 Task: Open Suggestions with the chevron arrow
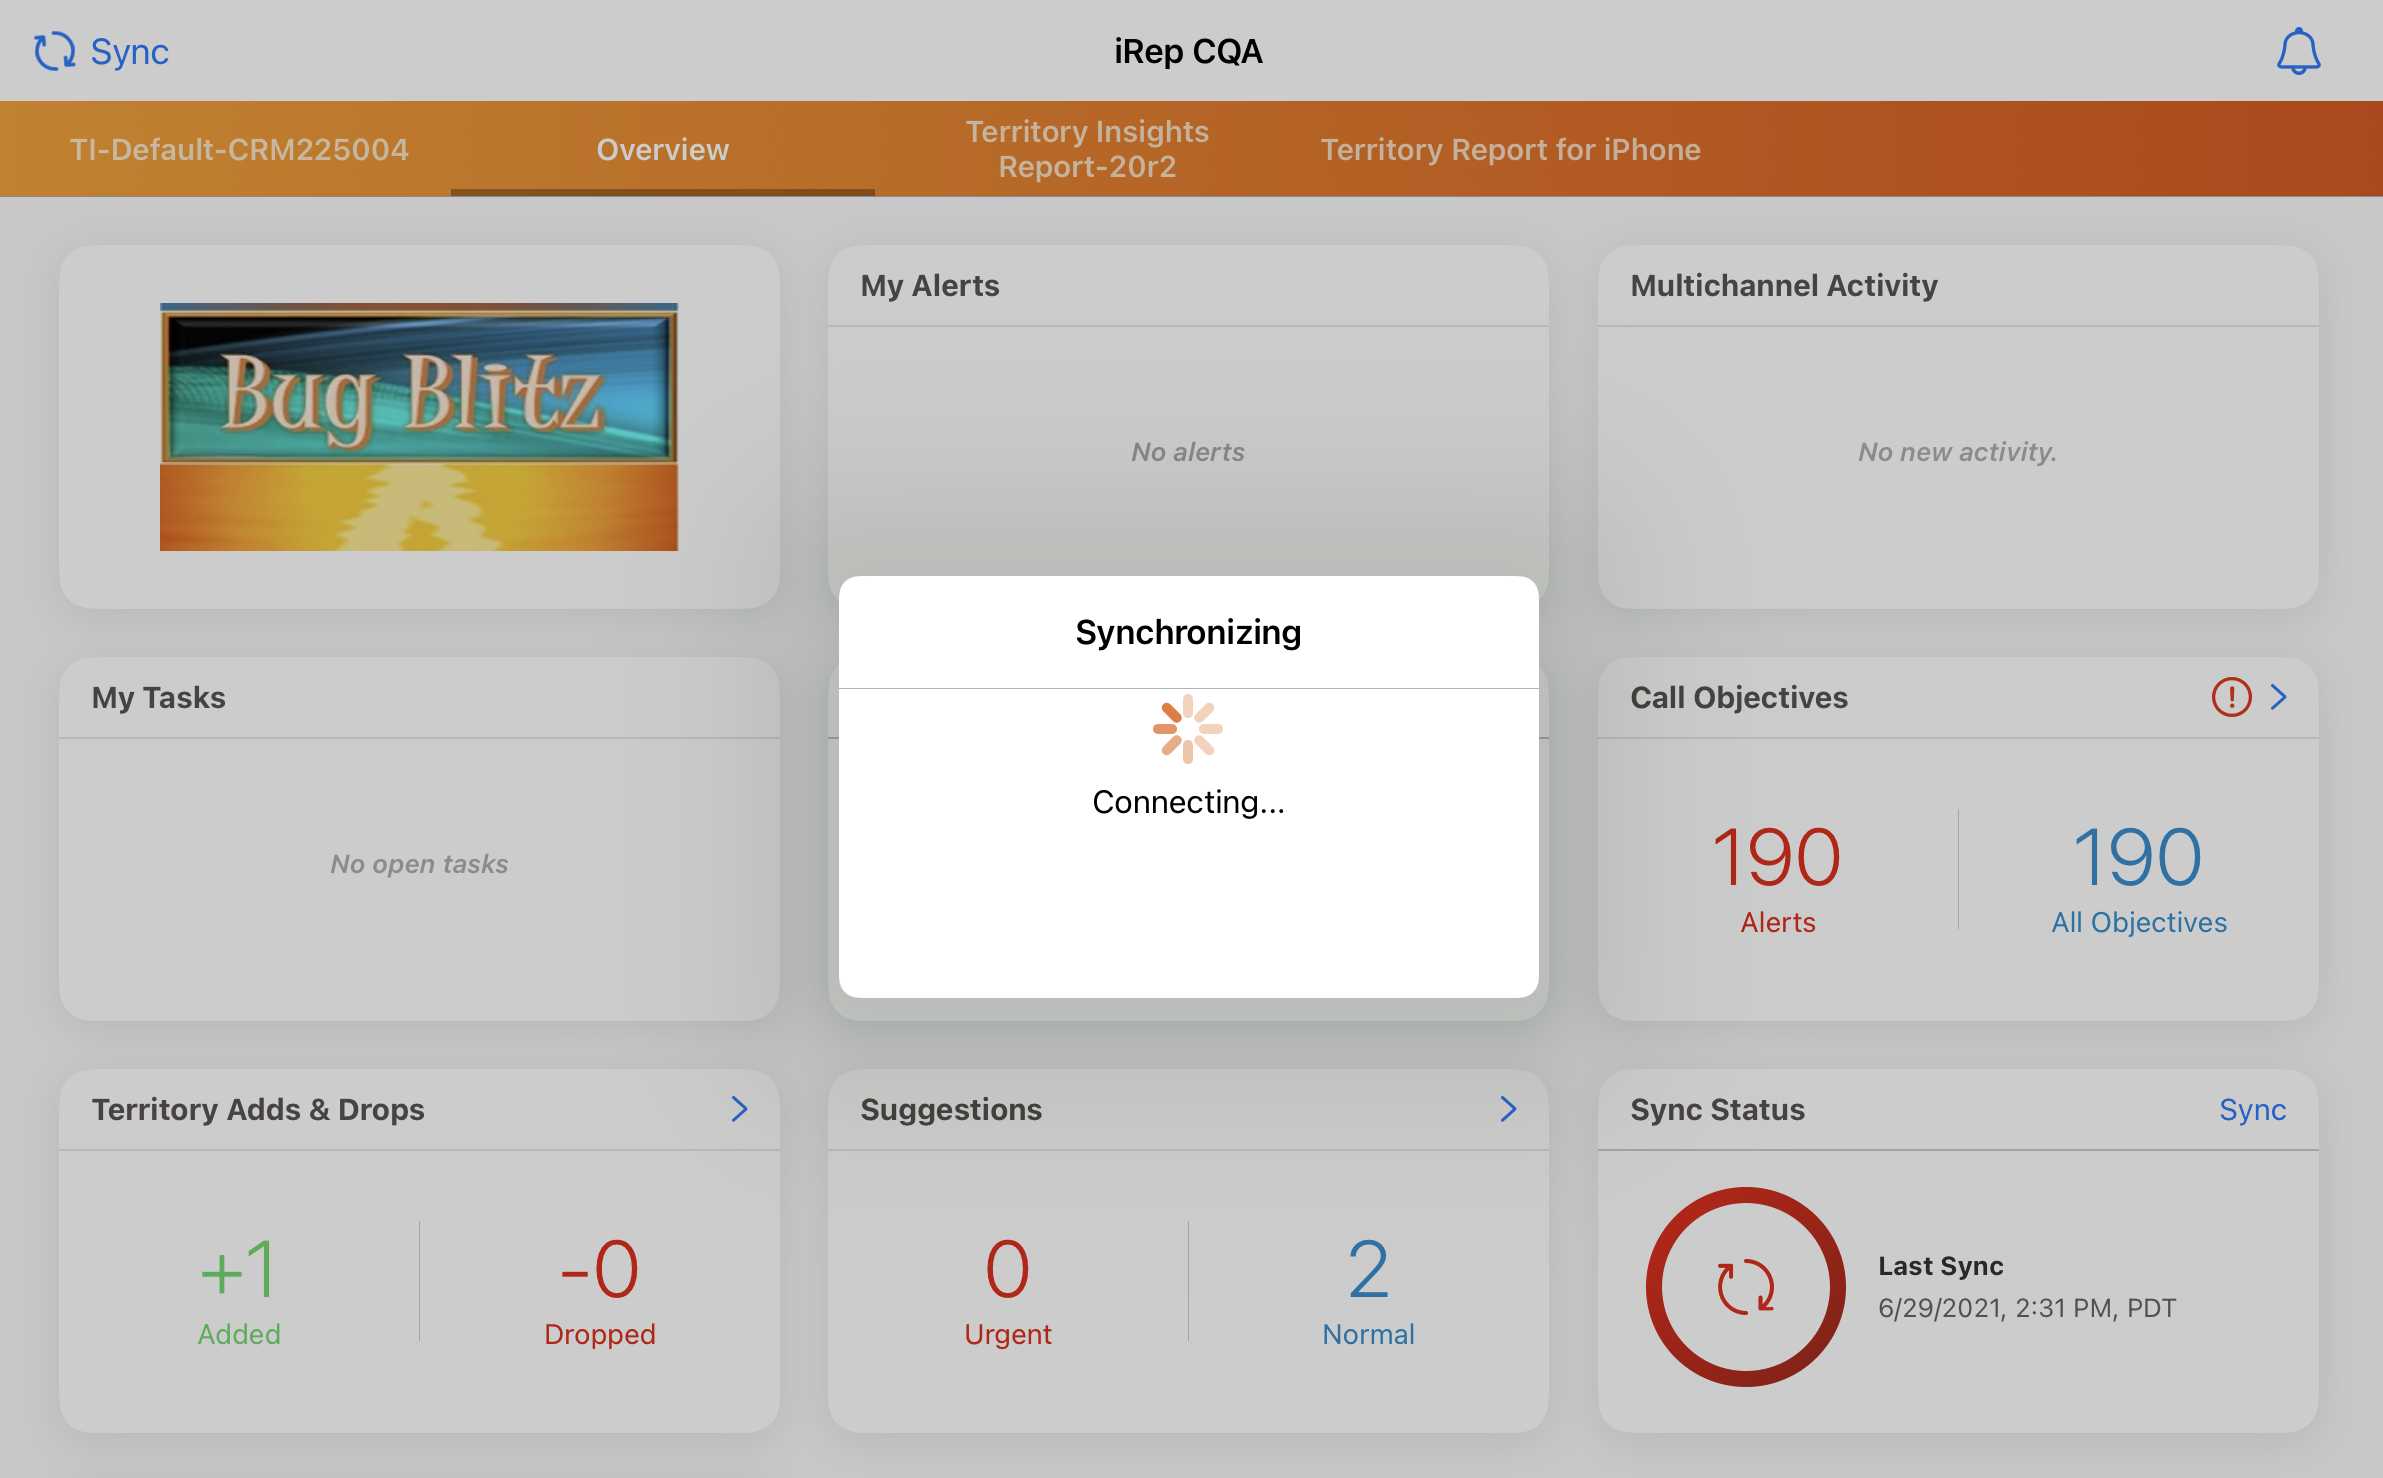[1508, 1109]
